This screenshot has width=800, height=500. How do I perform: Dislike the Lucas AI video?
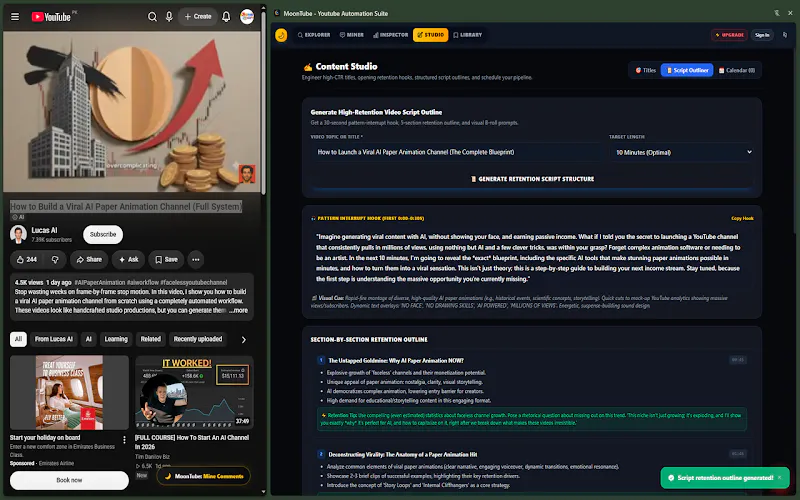[55, 259]
